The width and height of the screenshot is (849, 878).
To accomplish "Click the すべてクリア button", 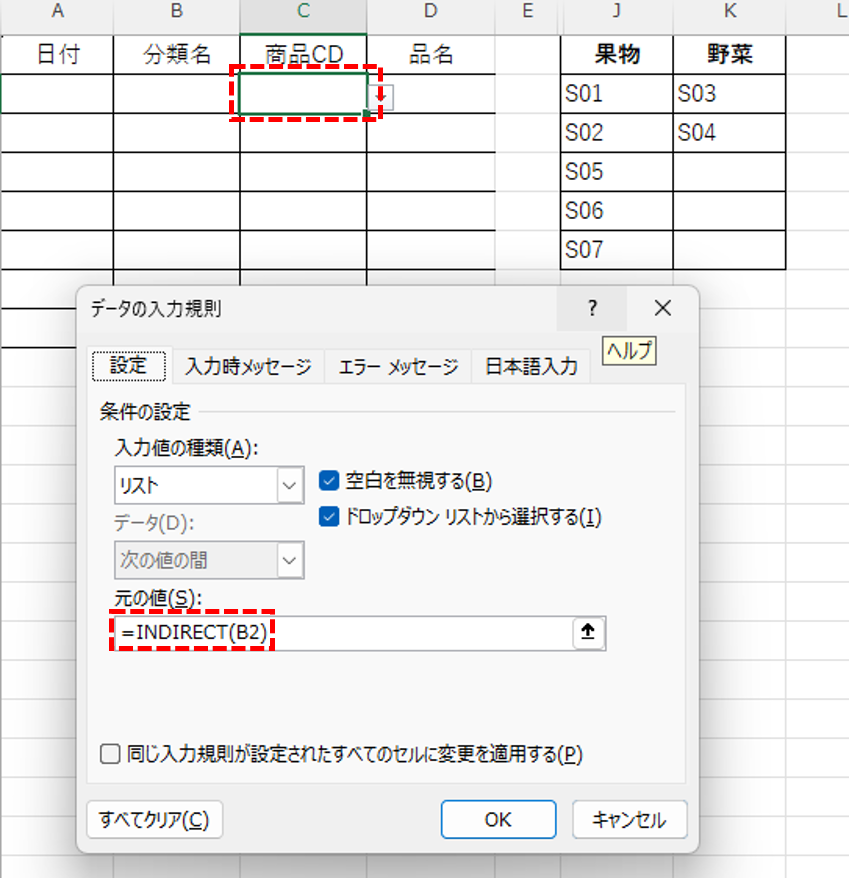I will click(155, 819).
